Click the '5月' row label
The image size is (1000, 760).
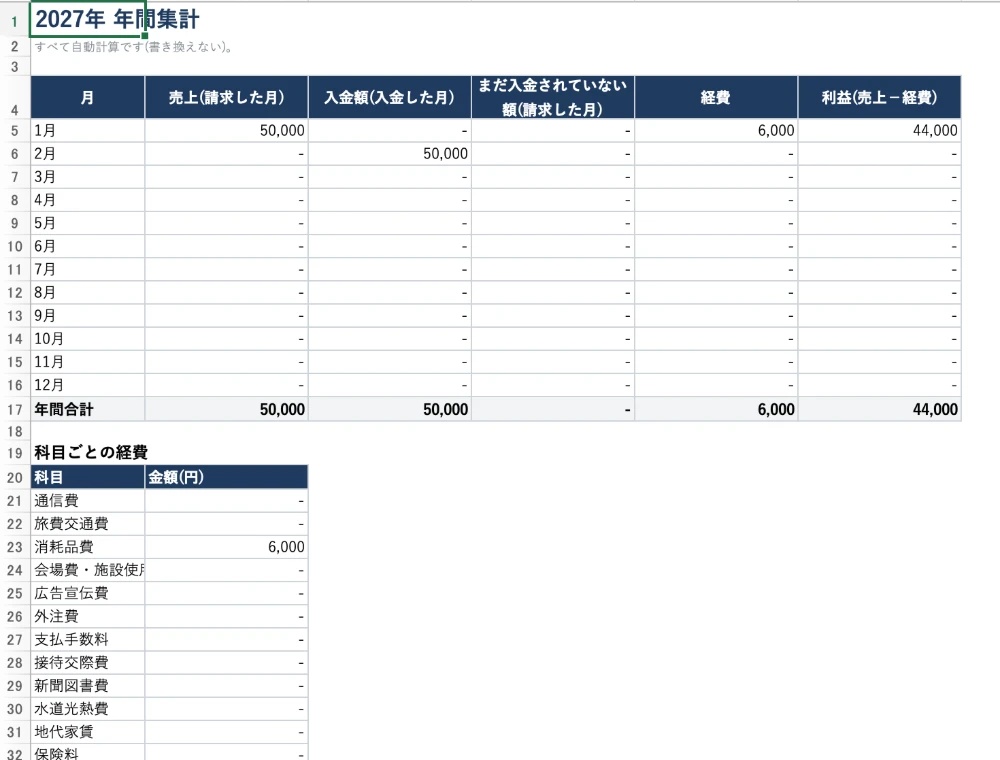pos(87,223)
